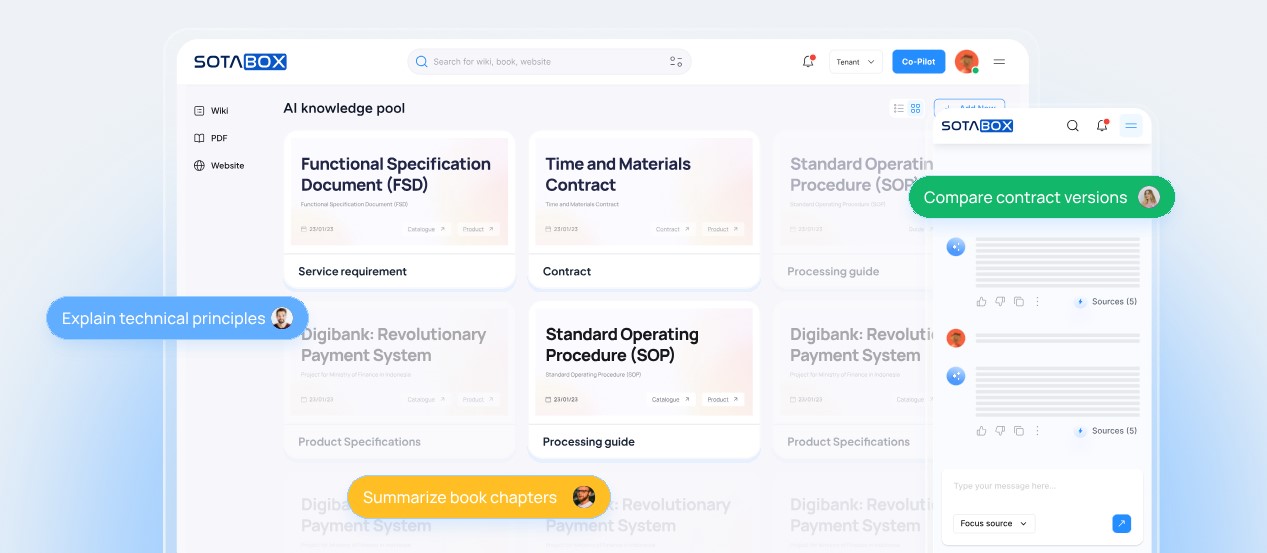The height and width of the screenshot is (553, 1267).
Task: Like the last AI reply with thumbs up
Action: tap(981, 431)
